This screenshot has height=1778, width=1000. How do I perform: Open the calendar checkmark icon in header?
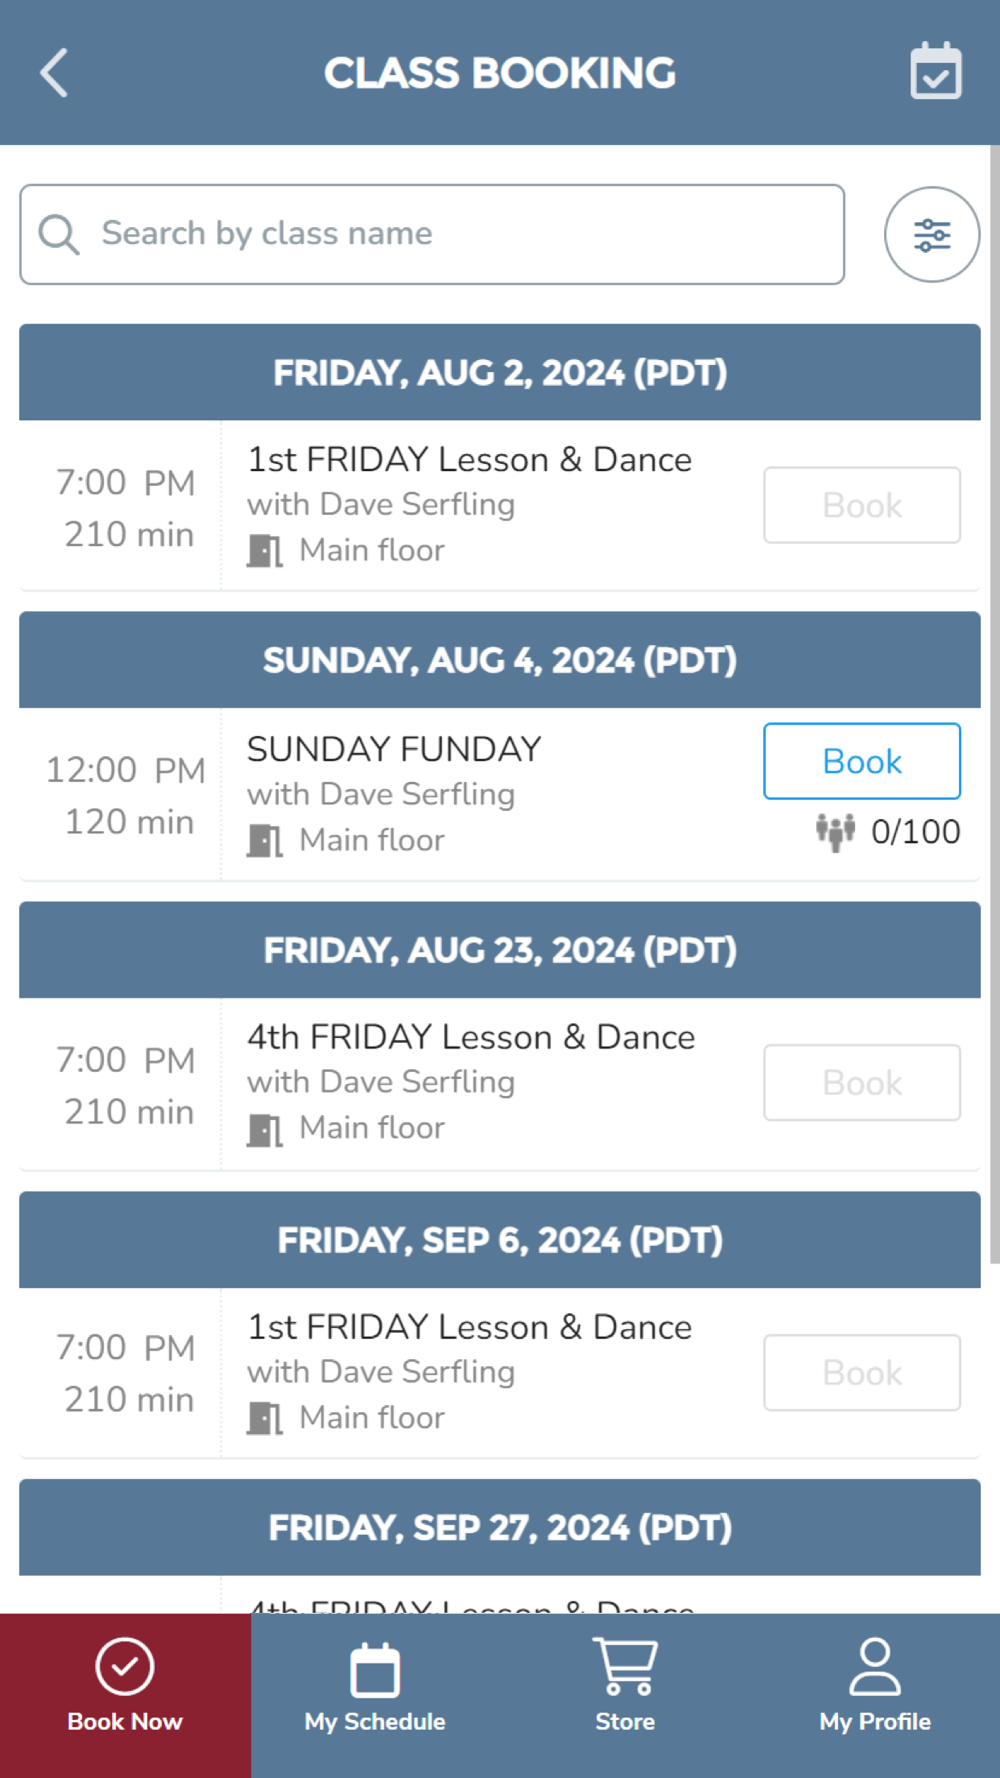pyautogui.click(x=936, y=72)
